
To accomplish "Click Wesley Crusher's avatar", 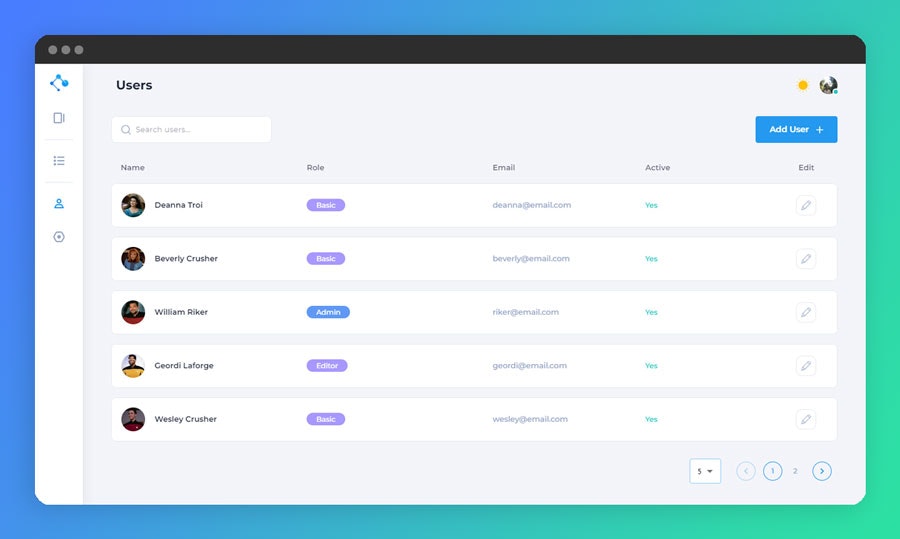I will 133,420.
